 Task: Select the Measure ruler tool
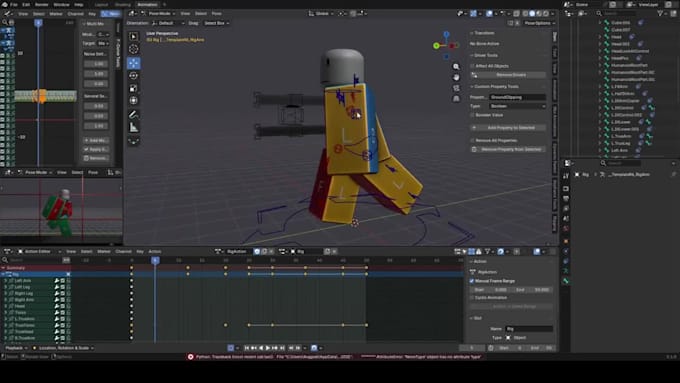pyautogui.click(x=134, y=127)
